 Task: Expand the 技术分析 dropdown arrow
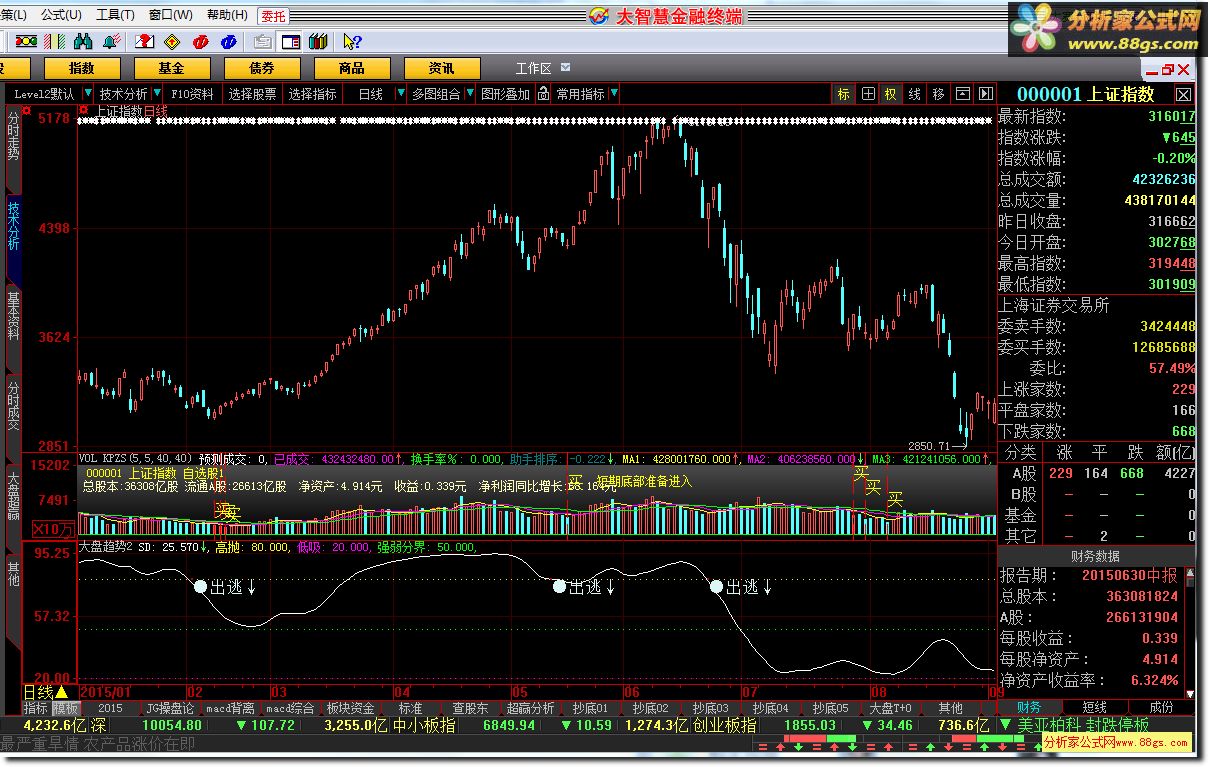(159, 94)
